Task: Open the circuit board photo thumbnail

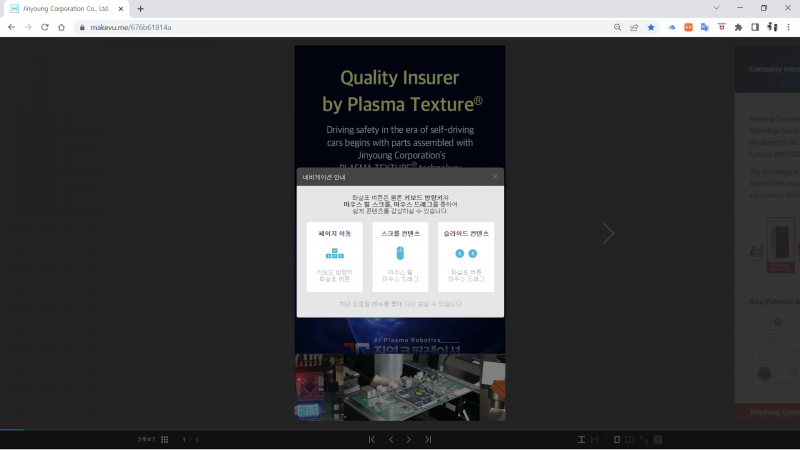Action: (412, 387)
